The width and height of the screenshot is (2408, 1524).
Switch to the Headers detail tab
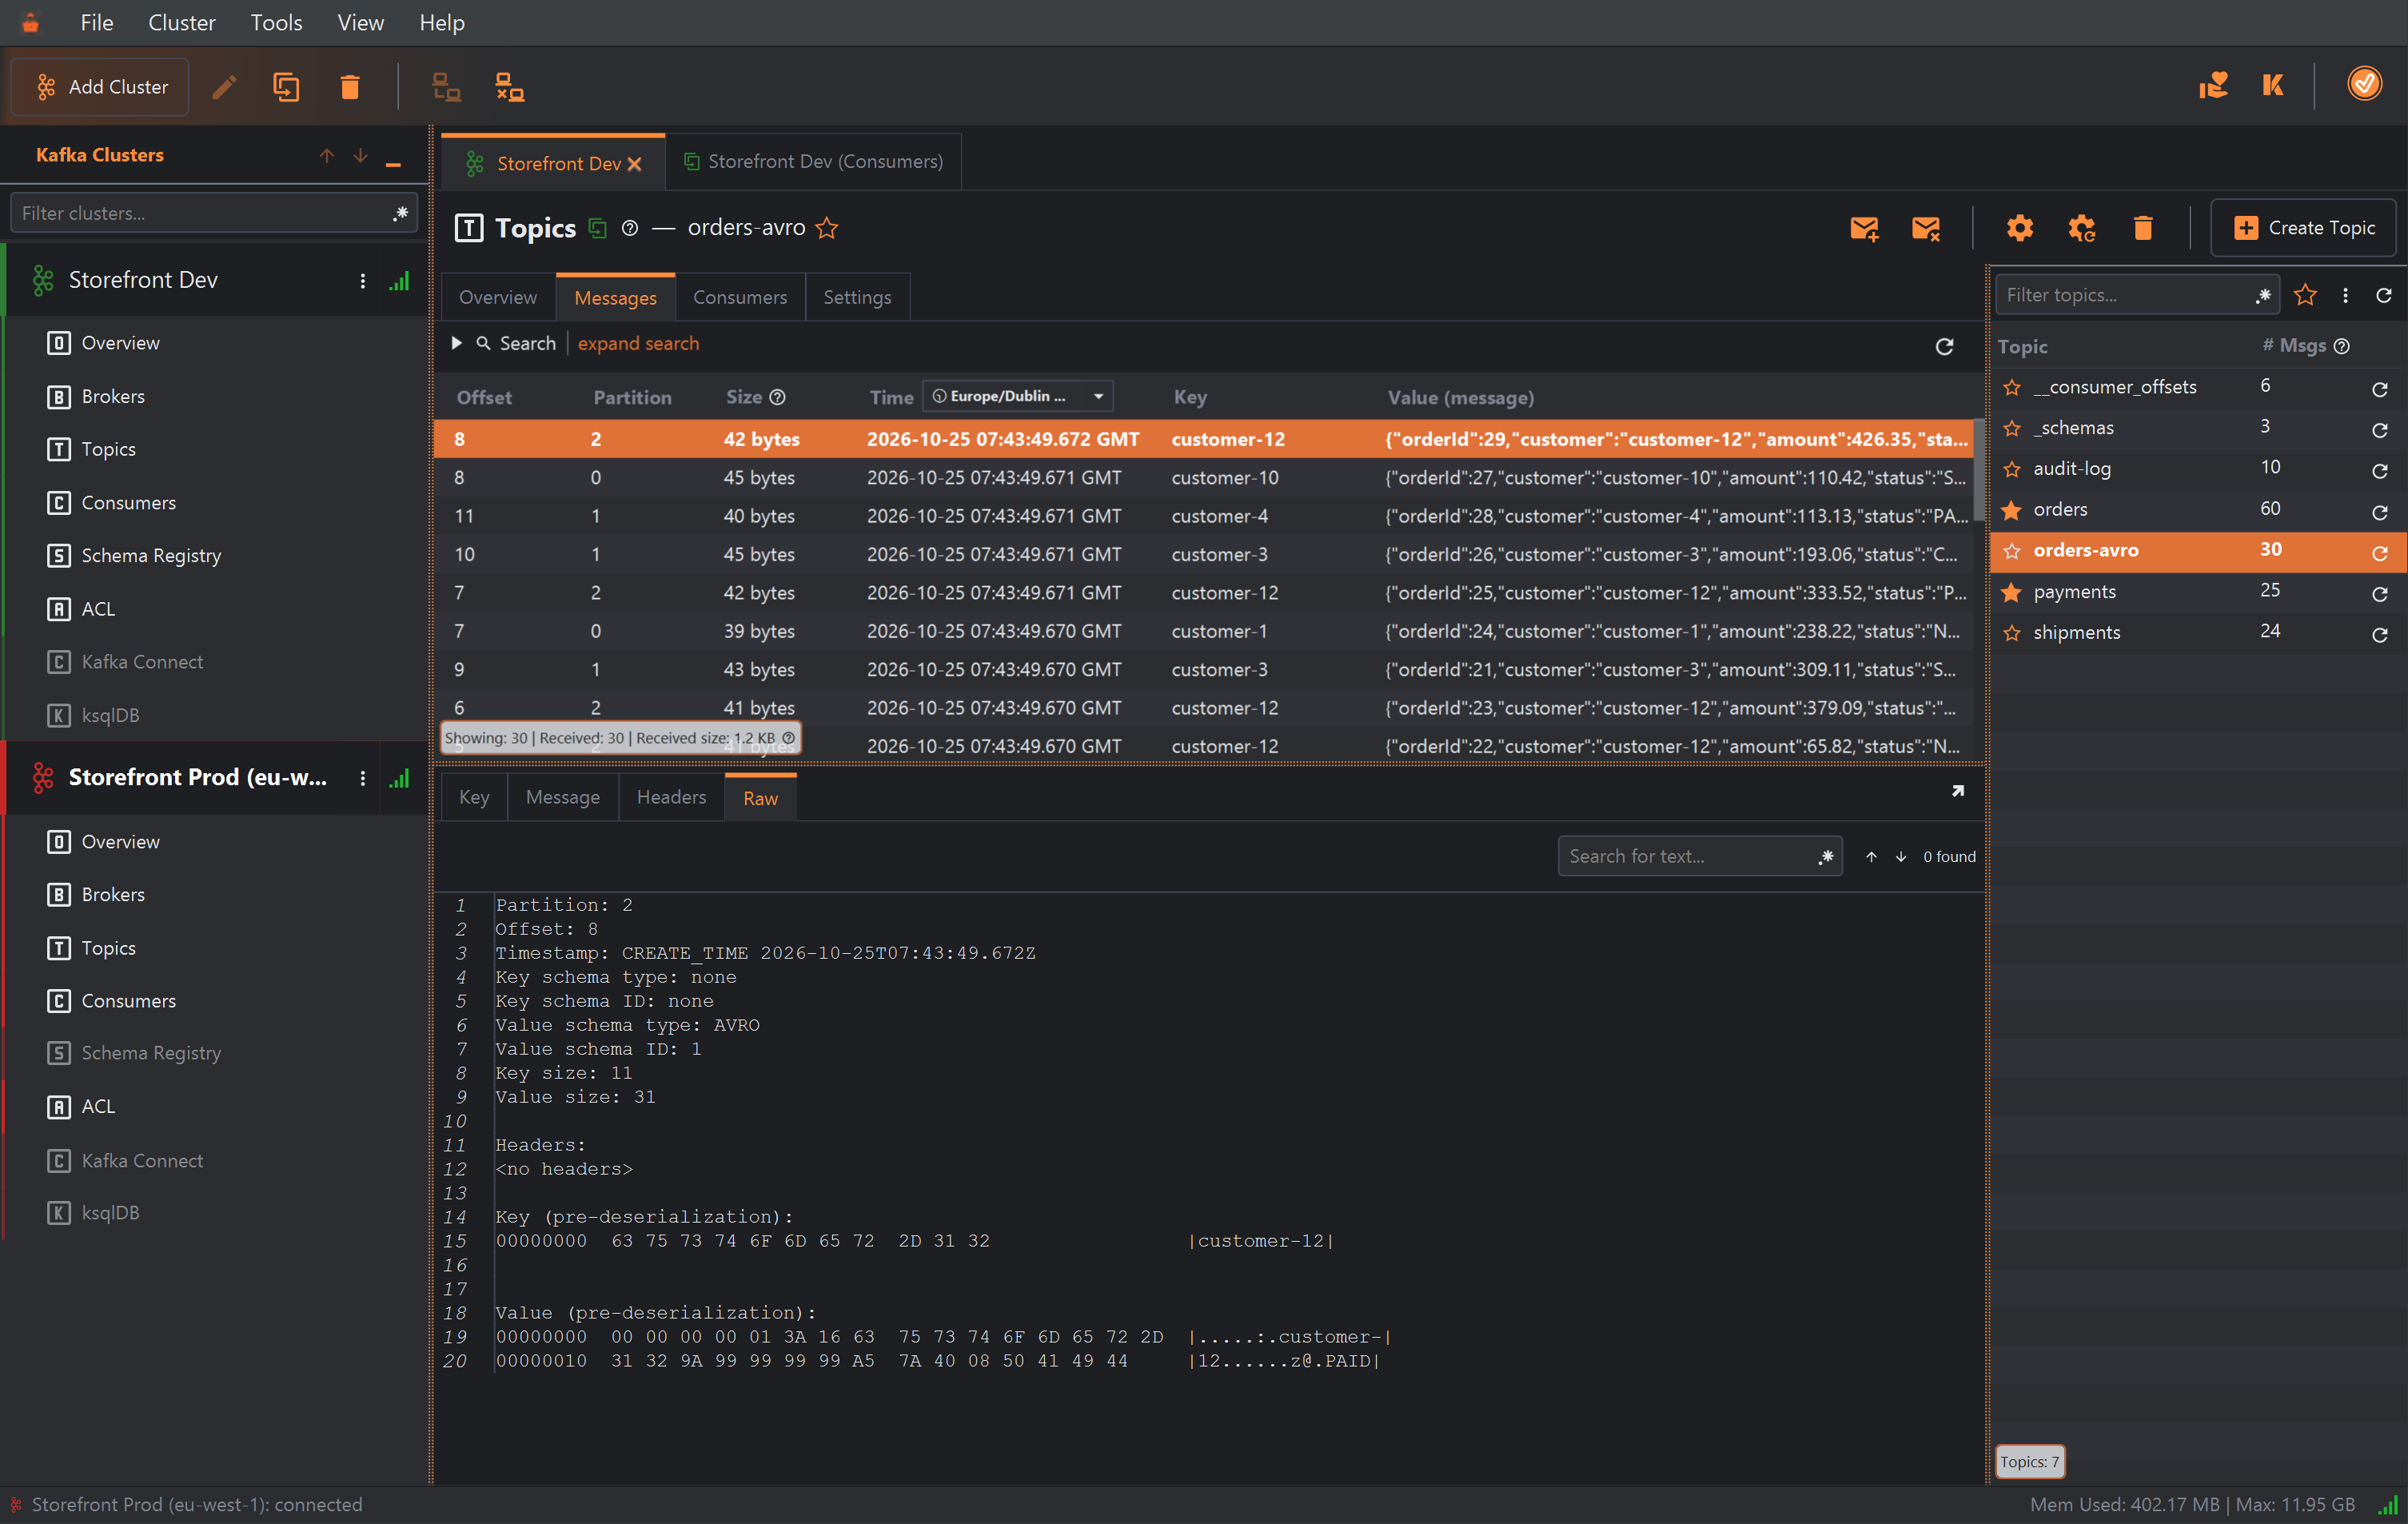click(671, 797)
